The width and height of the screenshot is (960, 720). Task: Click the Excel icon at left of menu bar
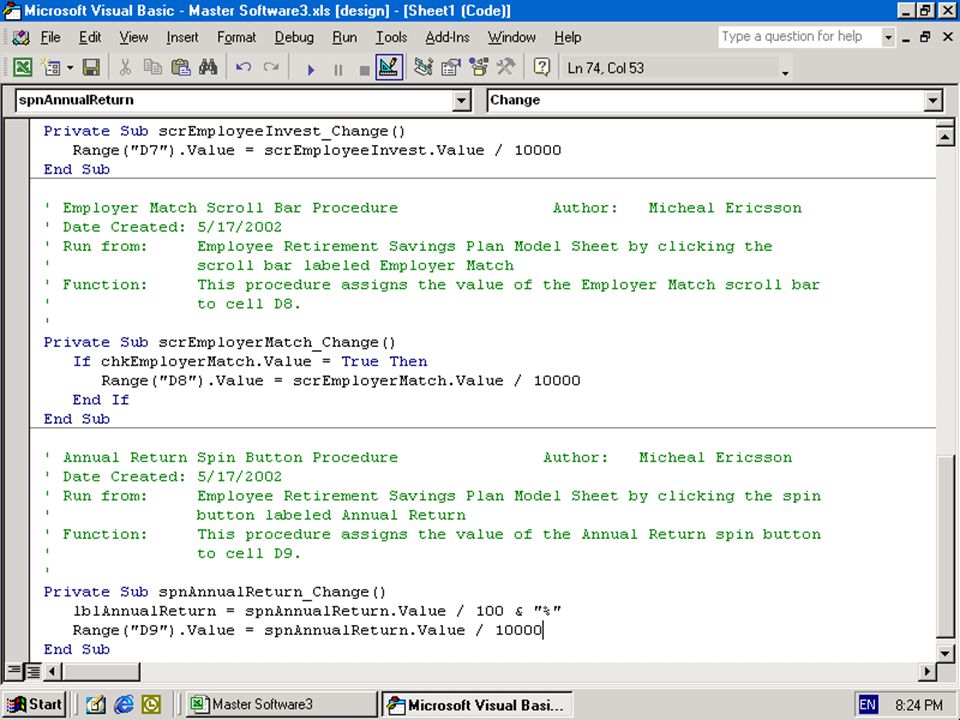[x=21, y=37]
